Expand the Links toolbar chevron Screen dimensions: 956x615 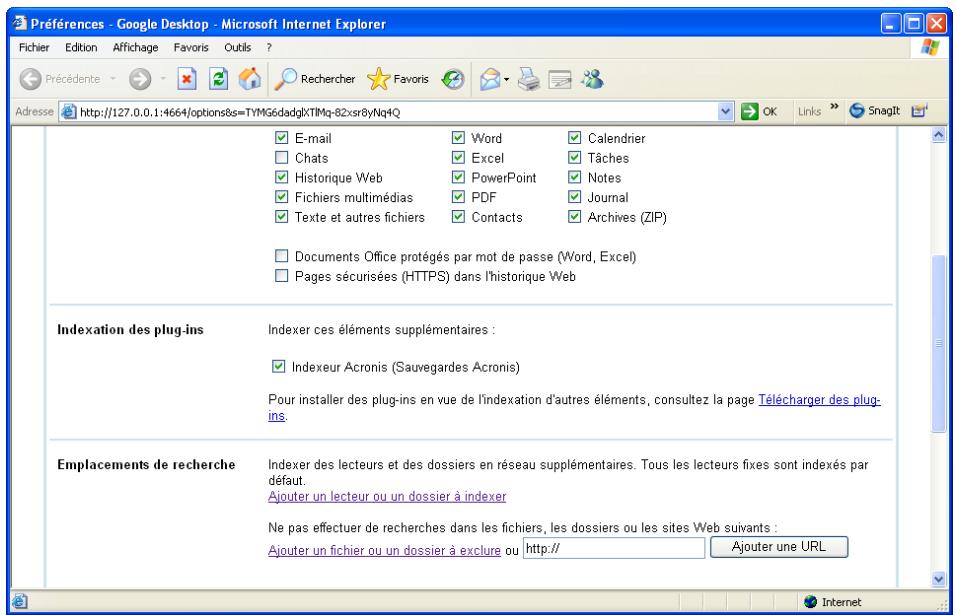834,107
